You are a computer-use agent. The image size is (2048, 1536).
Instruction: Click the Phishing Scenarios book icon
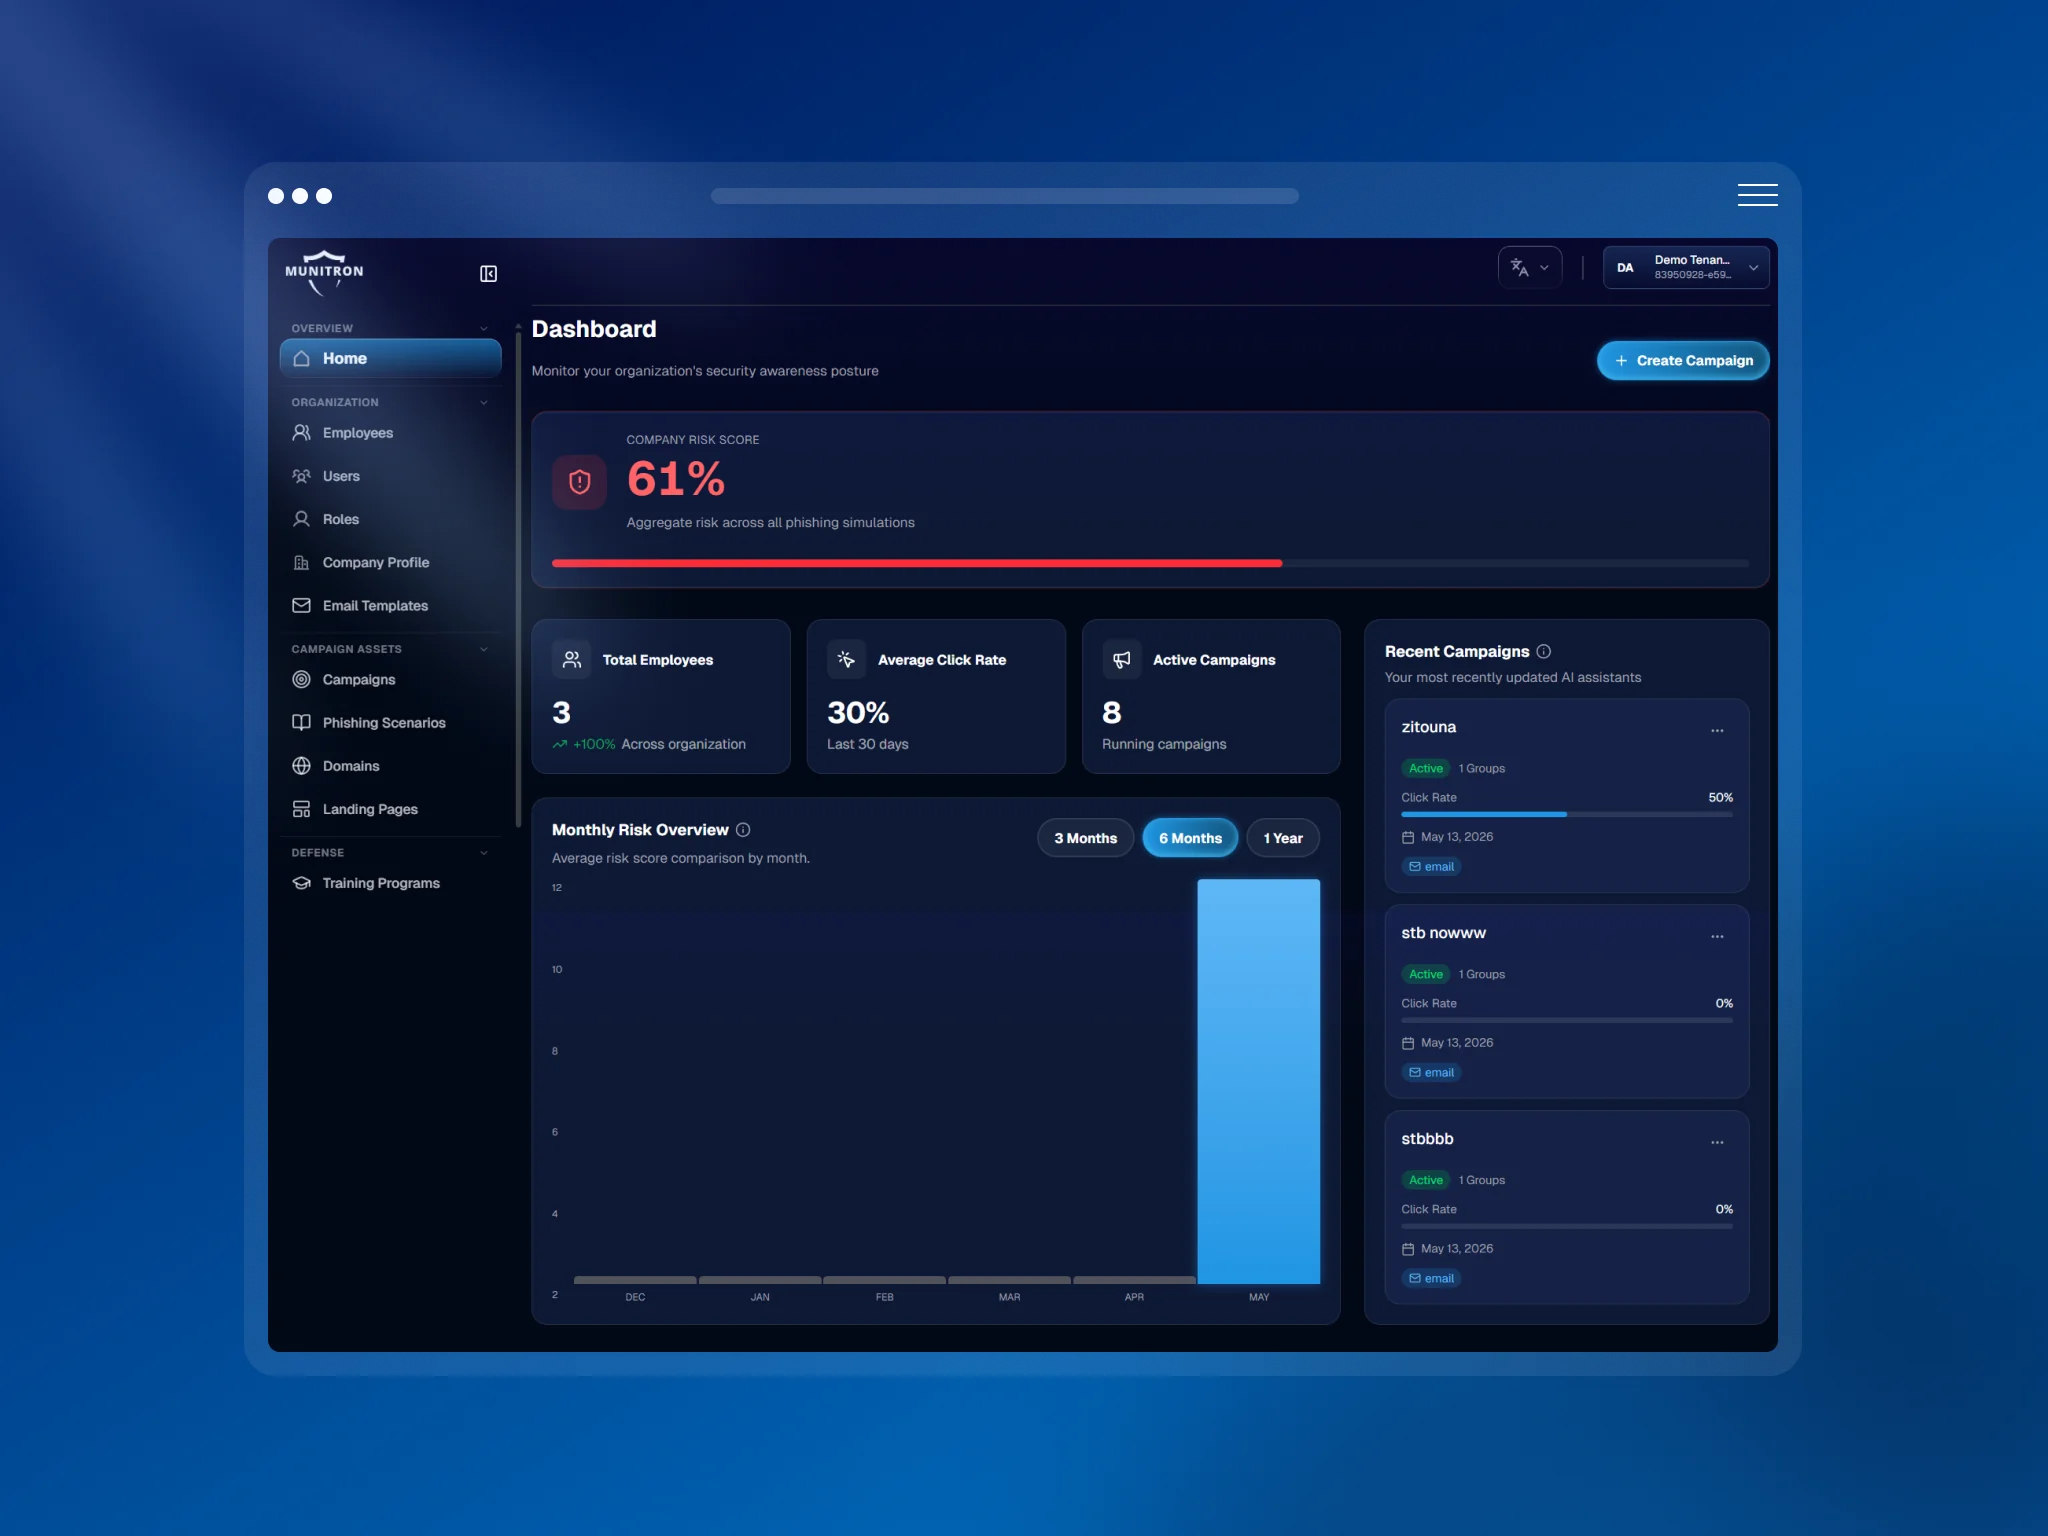[x=301, y=722]
